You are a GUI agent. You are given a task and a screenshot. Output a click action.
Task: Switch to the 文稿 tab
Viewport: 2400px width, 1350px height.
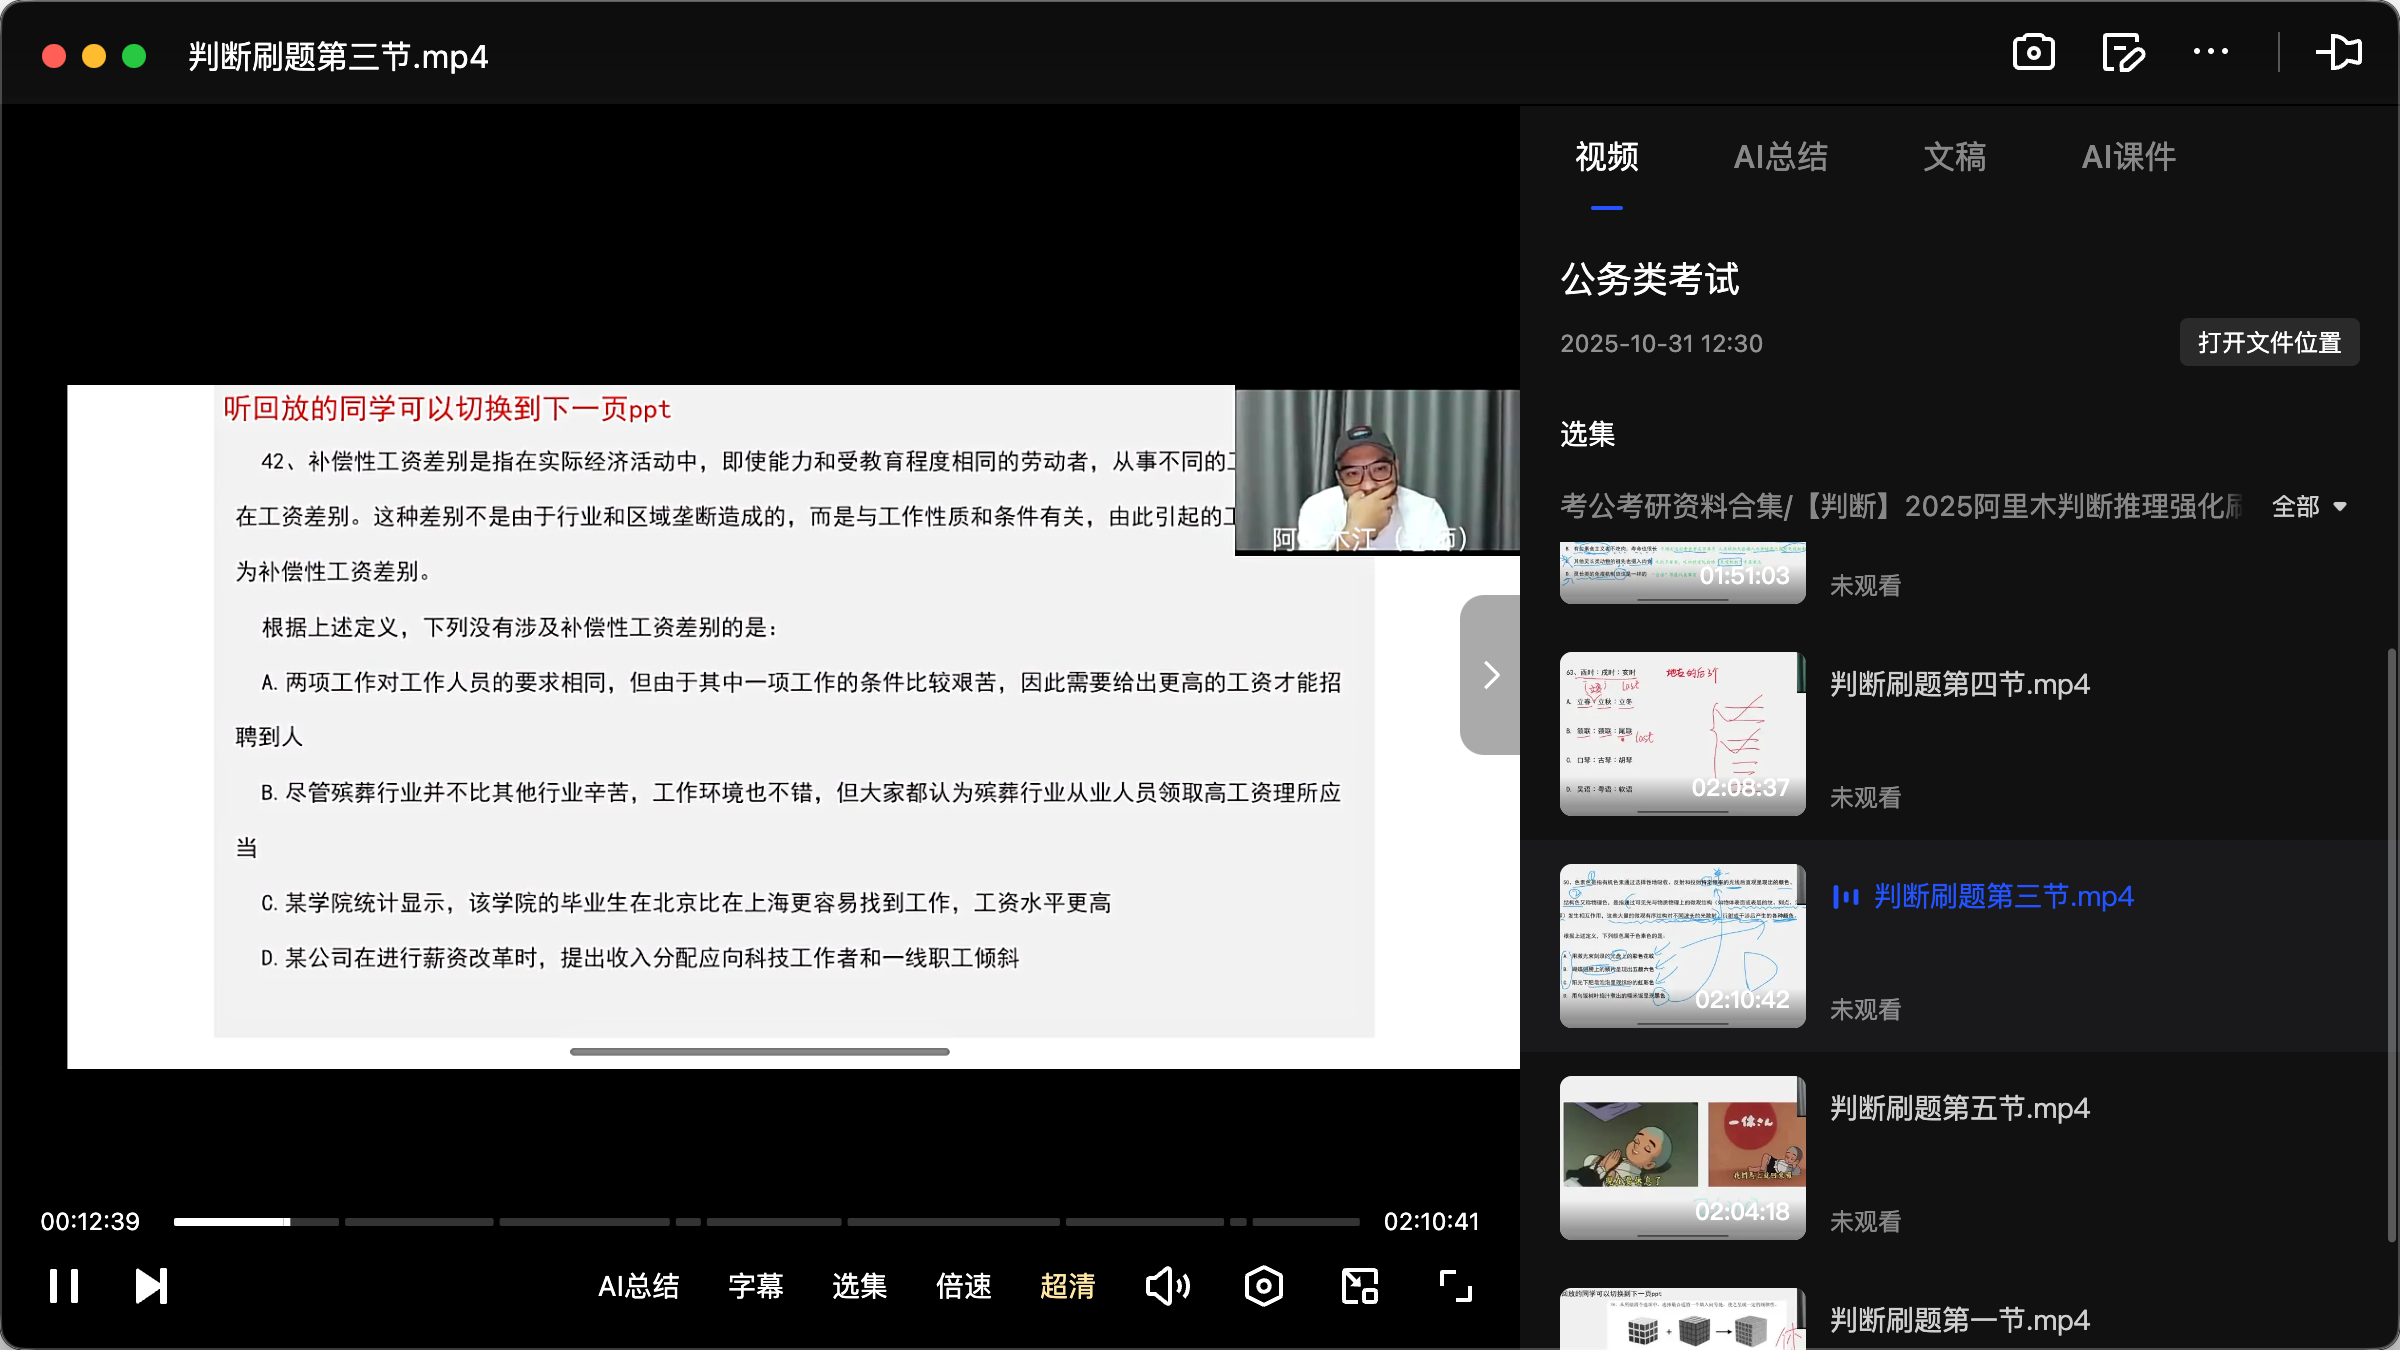pos(1953,157)
